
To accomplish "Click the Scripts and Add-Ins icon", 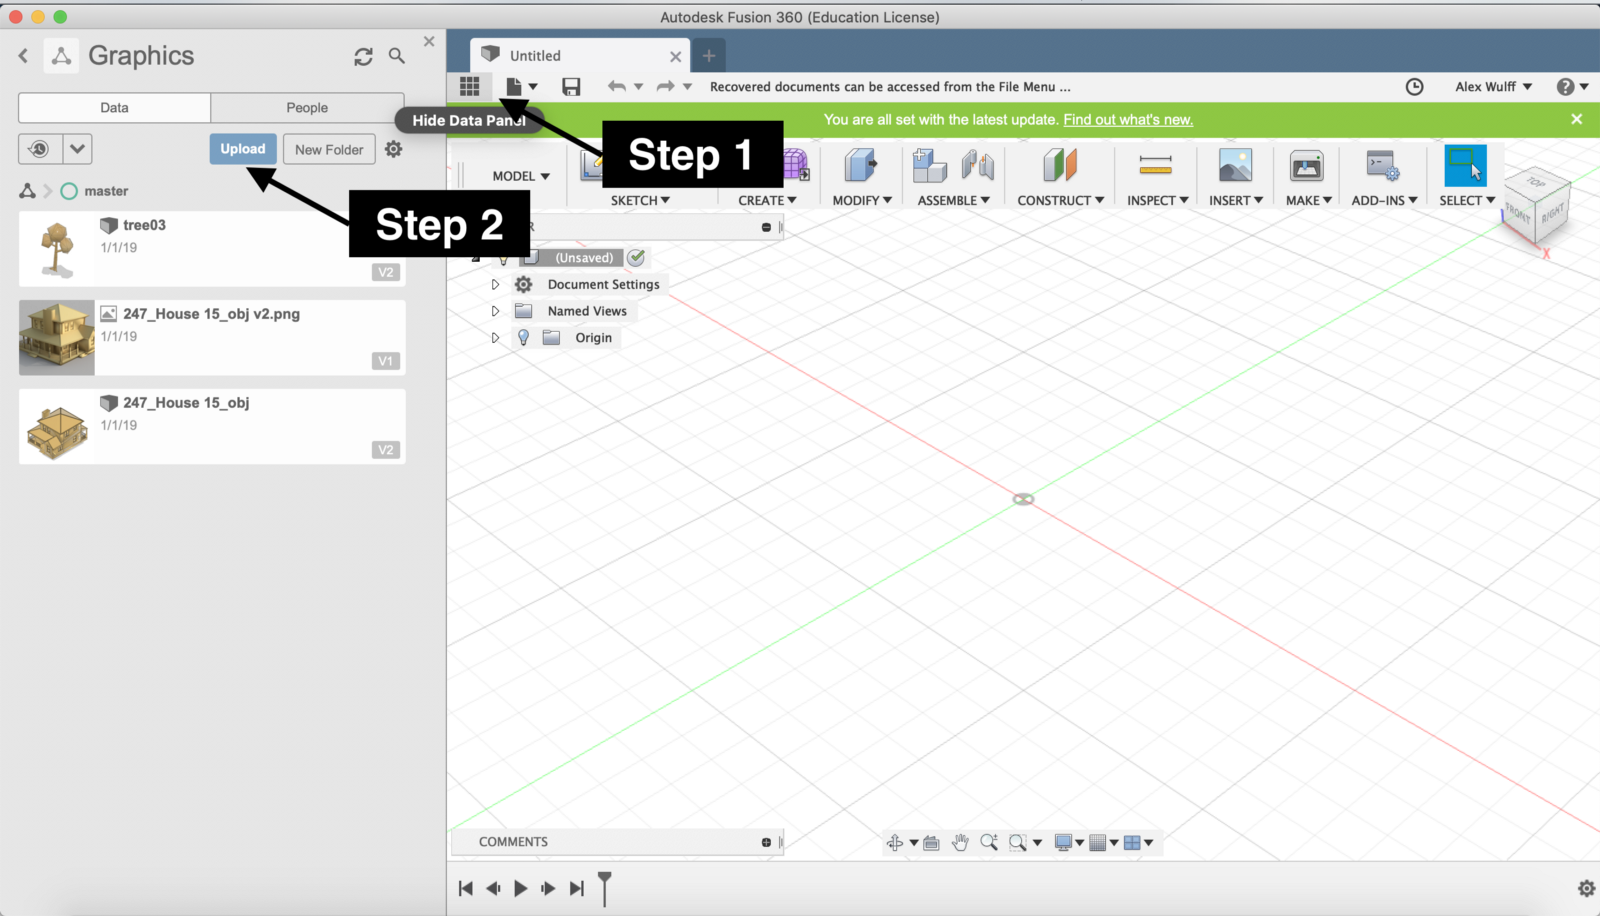I will (1383, 165).
